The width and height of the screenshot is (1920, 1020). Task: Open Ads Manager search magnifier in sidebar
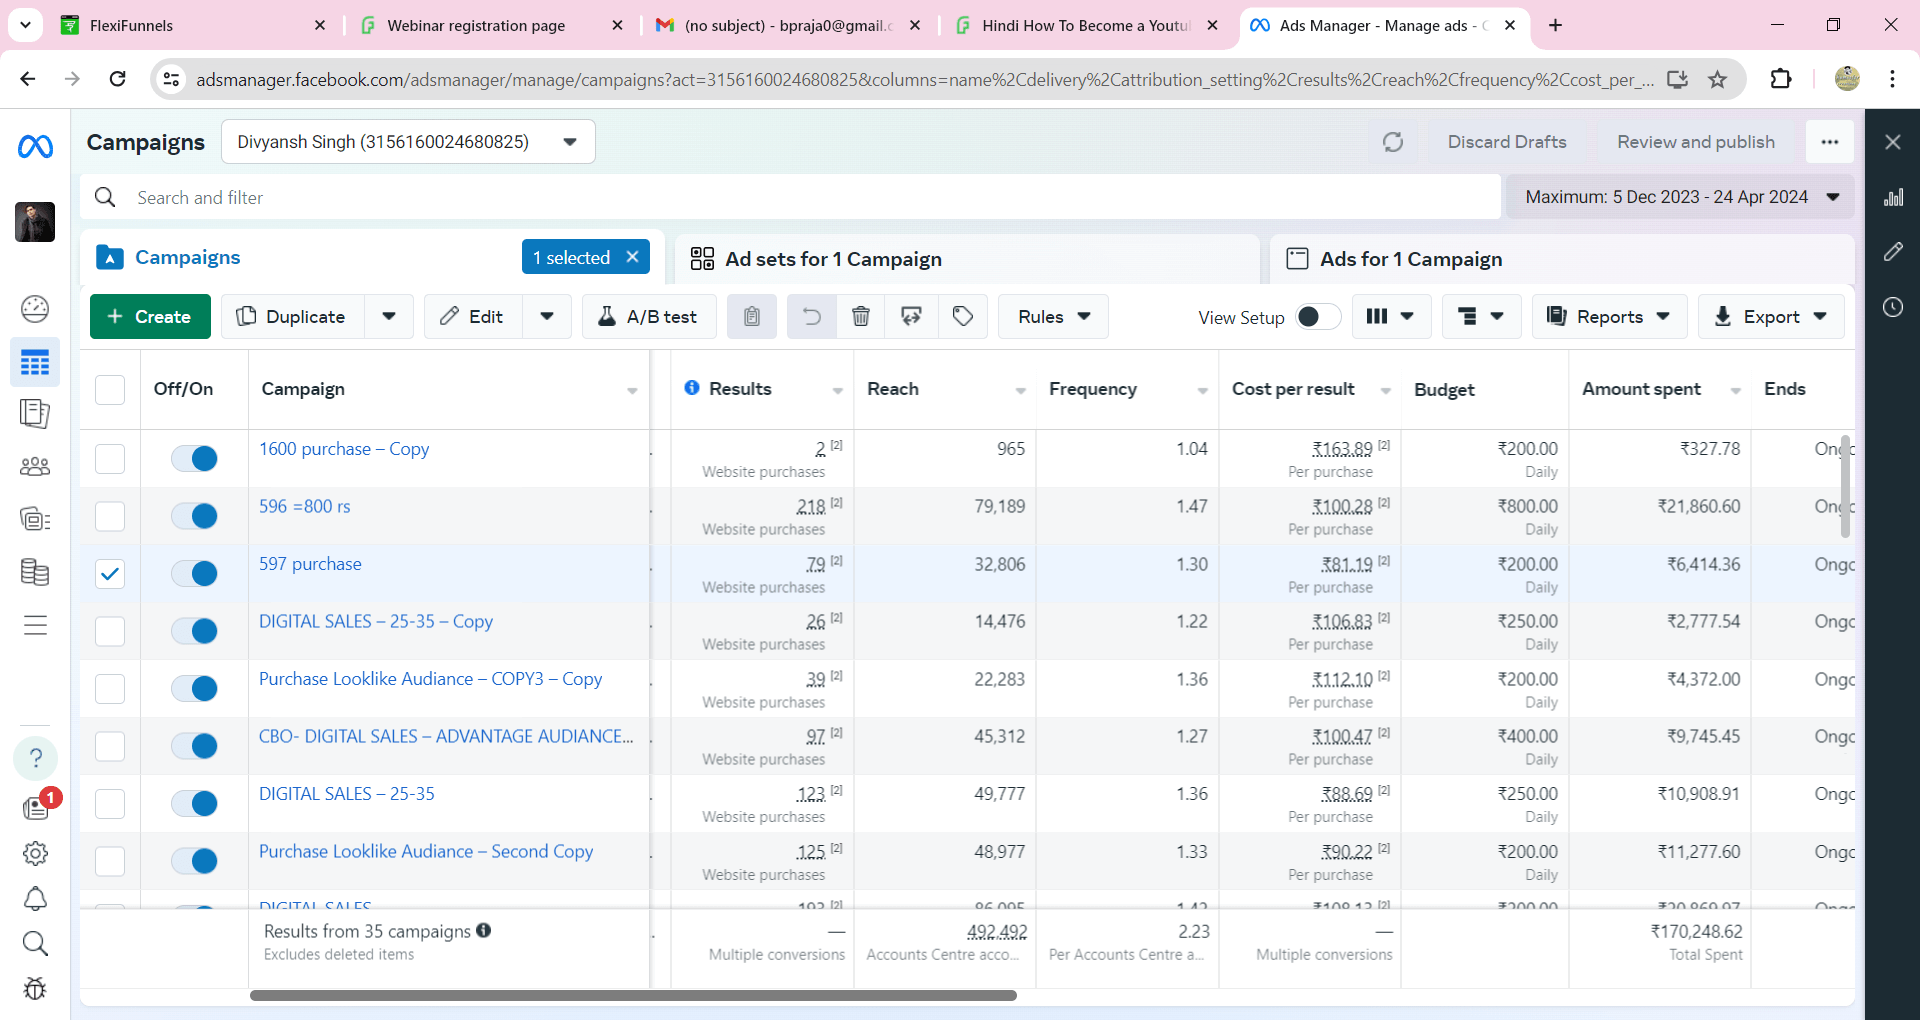click(35, 943)
